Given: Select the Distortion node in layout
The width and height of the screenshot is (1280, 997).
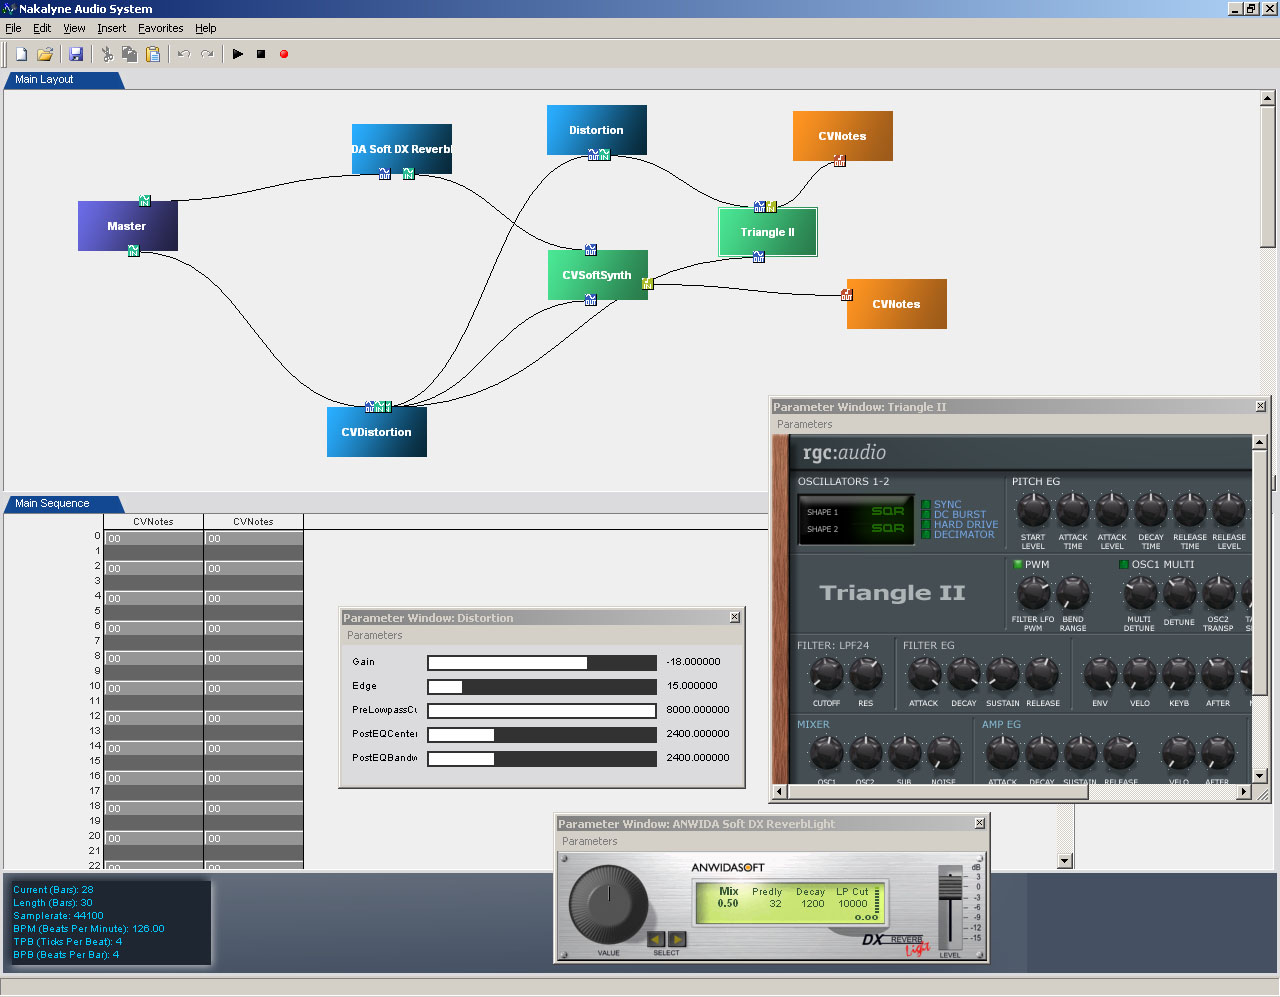Looking at the screenshot, I should [x=597, y=130].
